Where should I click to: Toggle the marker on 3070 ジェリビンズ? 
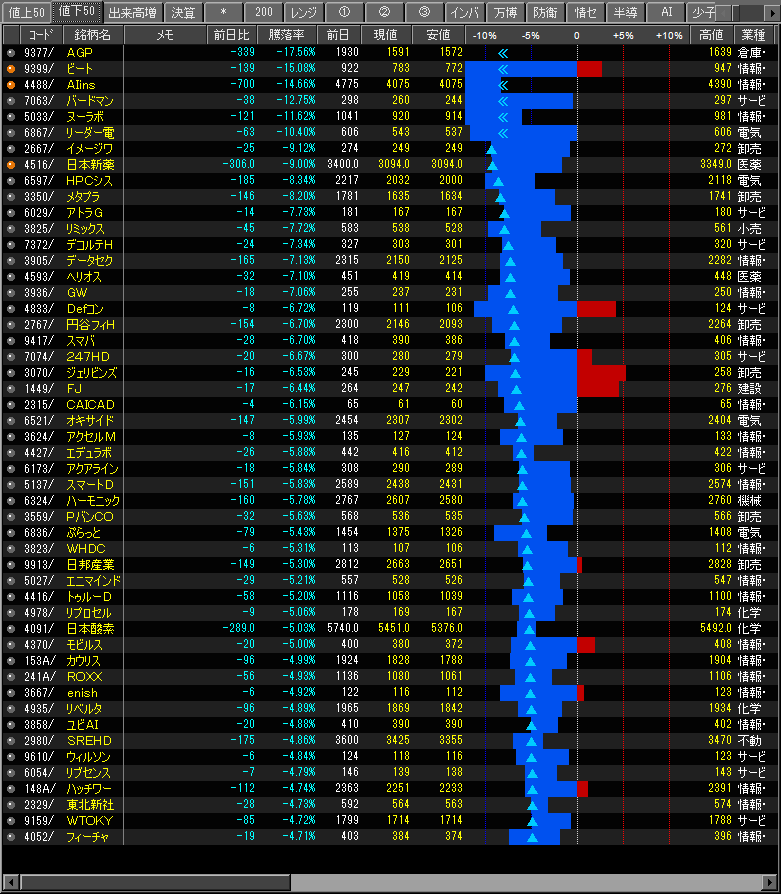(11, 373)
